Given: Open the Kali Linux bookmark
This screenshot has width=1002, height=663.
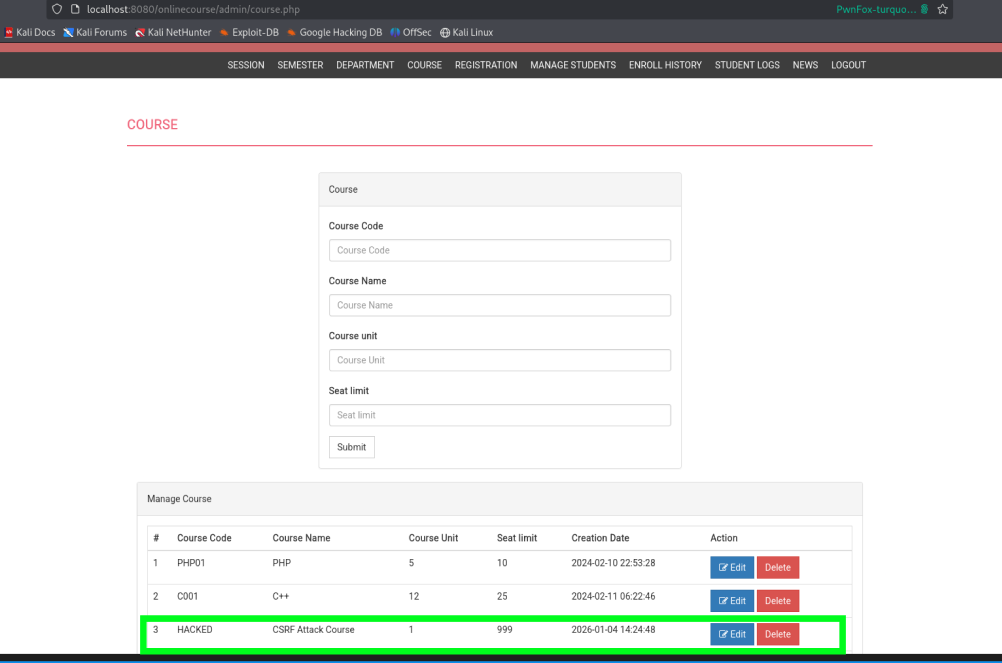Looking at the screenshot, I should (466, 33).
